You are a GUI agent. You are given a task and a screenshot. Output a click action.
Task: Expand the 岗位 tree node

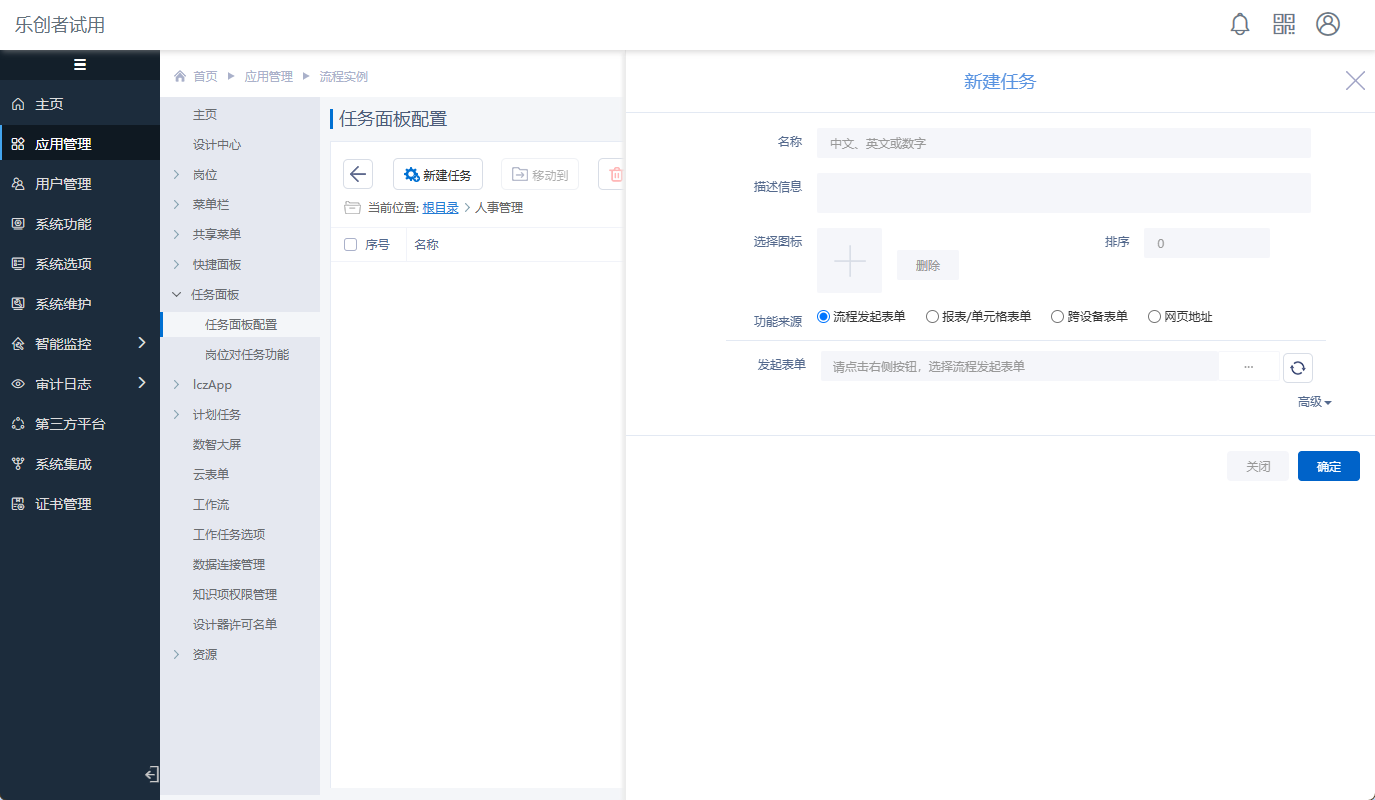(177, 175)
